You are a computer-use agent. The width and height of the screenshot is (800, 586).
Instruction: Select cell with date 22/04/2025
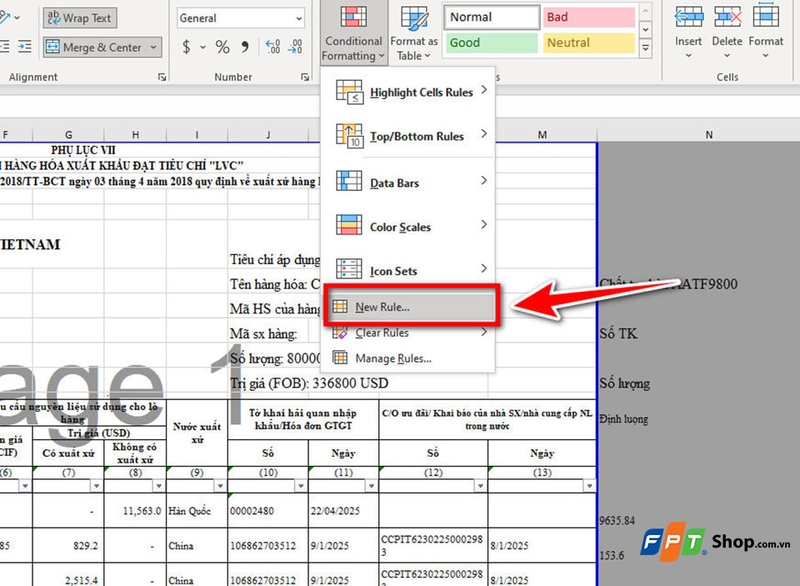(x=343, y=511)
